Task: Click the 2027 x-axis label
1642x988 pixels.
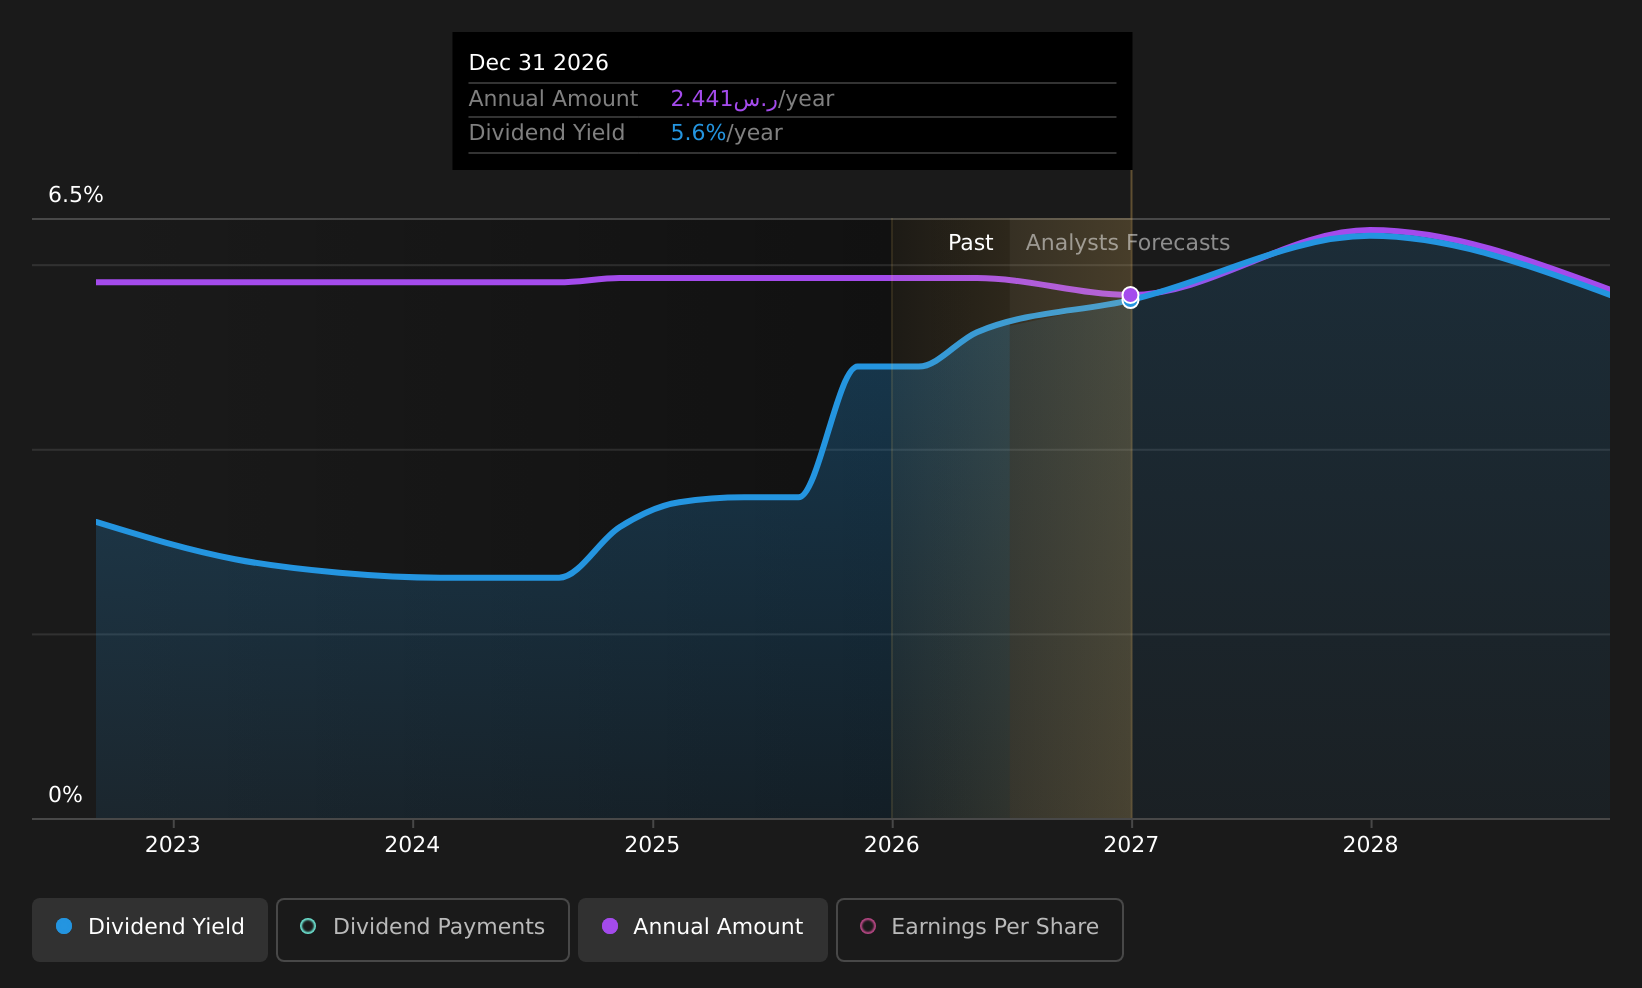Action: [x=1131, y=845]
